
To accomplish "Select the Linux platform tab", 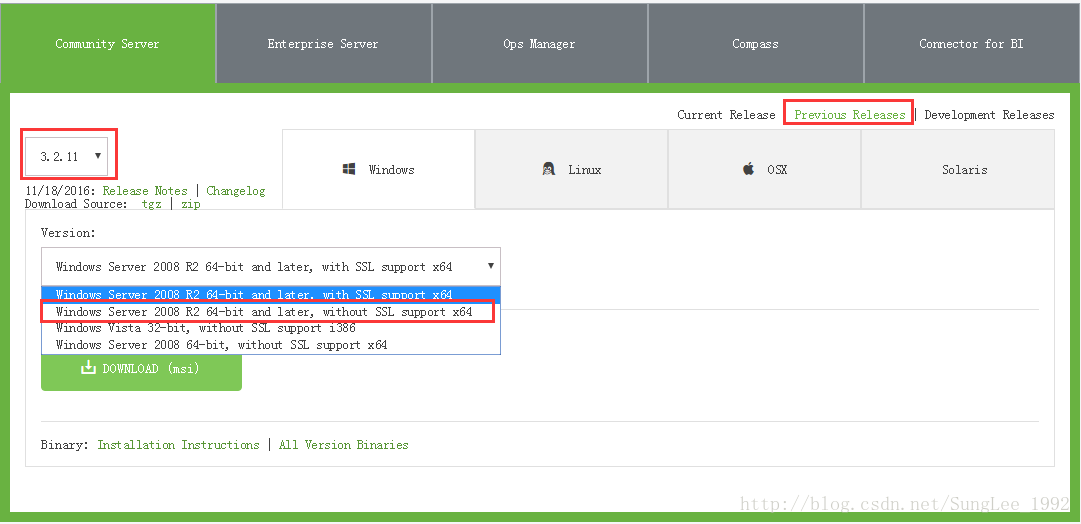I will tap(572, 169).
